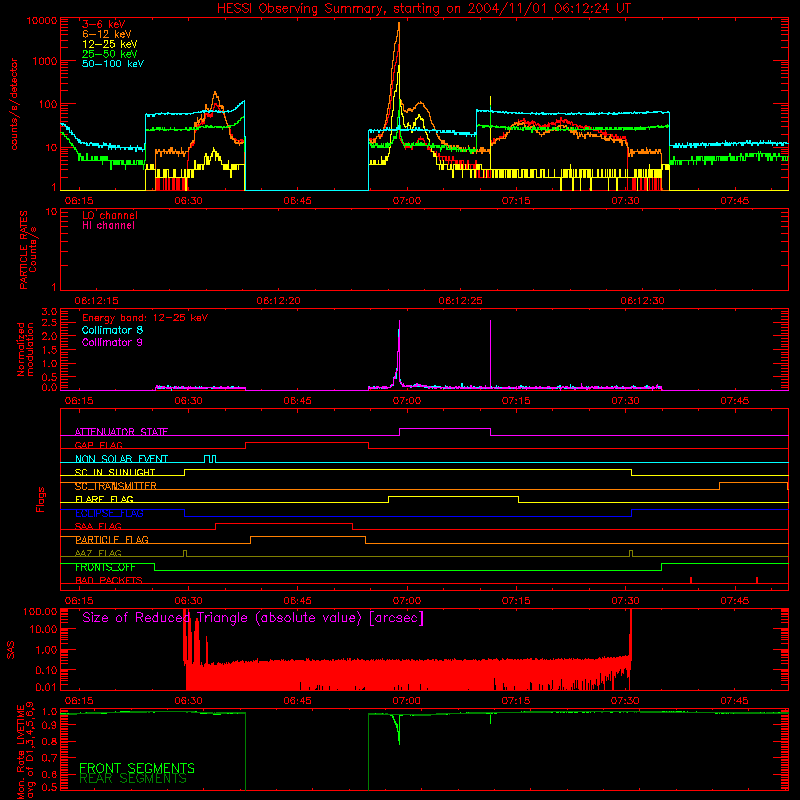This screenshot has height=800, width=800.
Task: Click the counts/s/detector axis label
Action: (14, 104)
